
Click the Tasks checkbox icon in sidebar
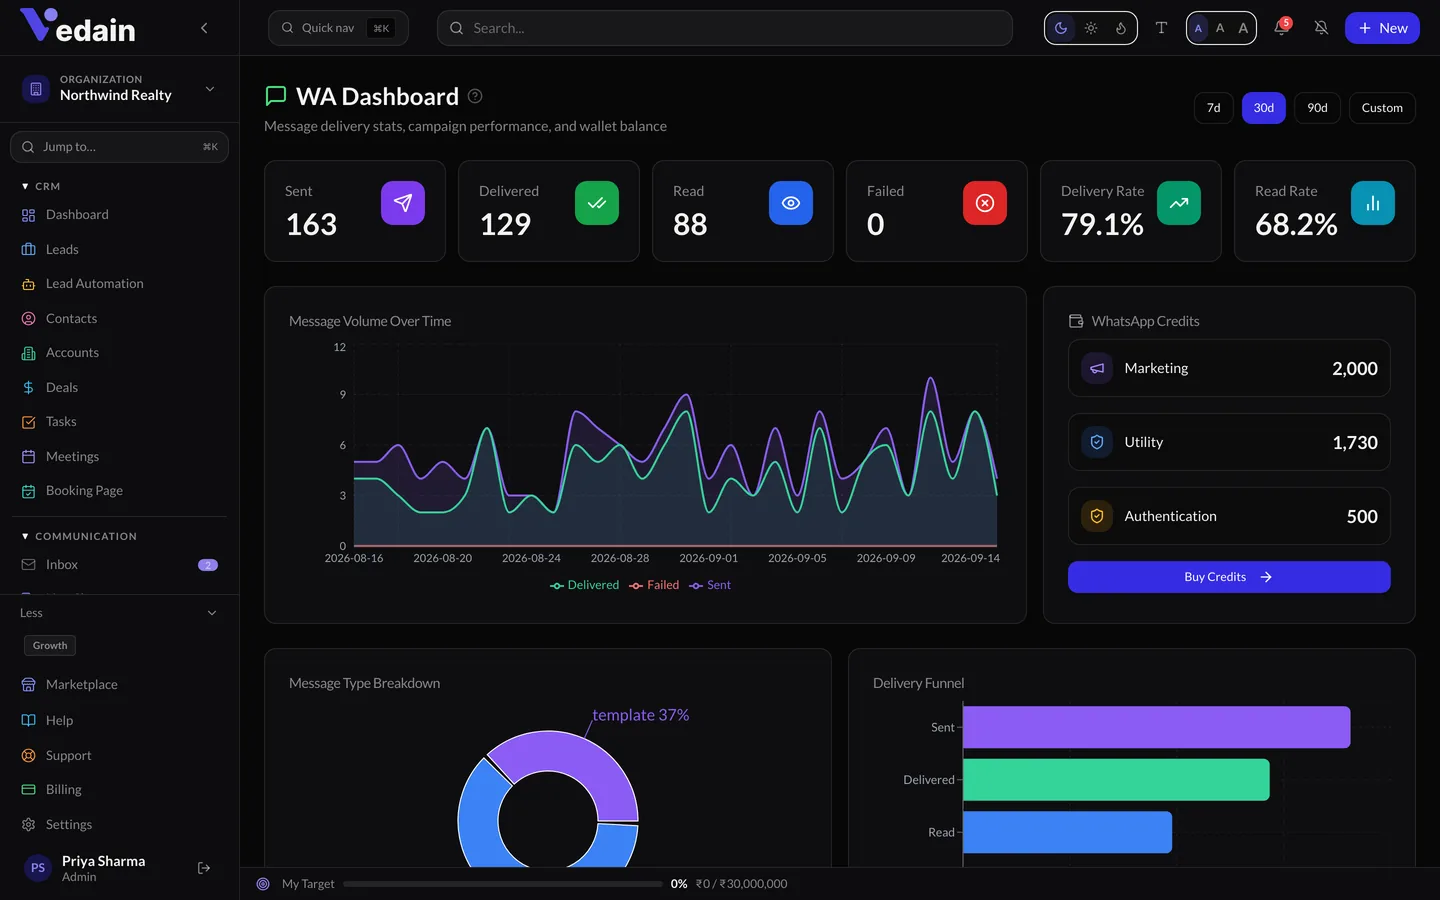click(x=28, y=422)
